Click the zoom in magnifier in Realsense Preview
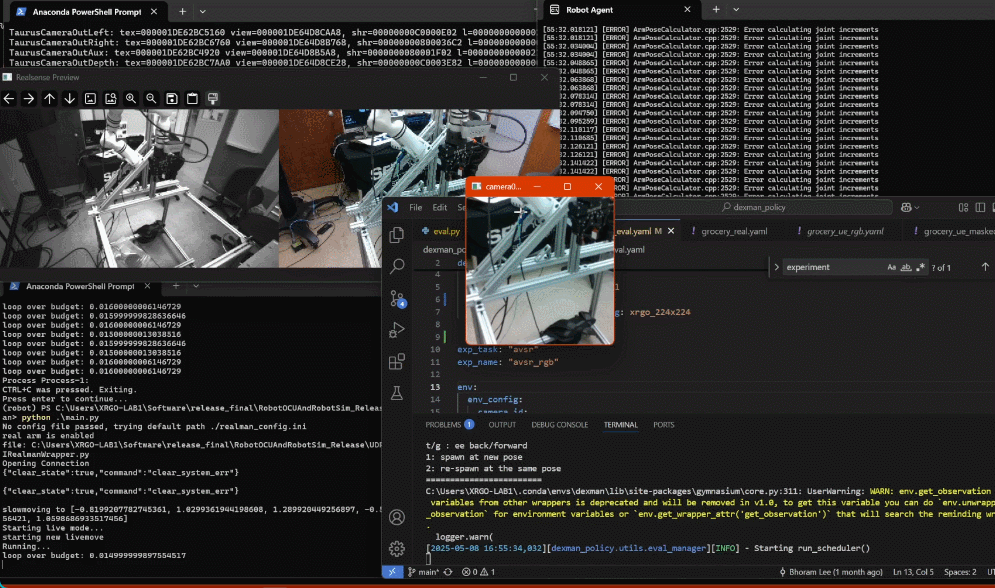This screenshot has height=588, width=995. (x=131, y=98)
